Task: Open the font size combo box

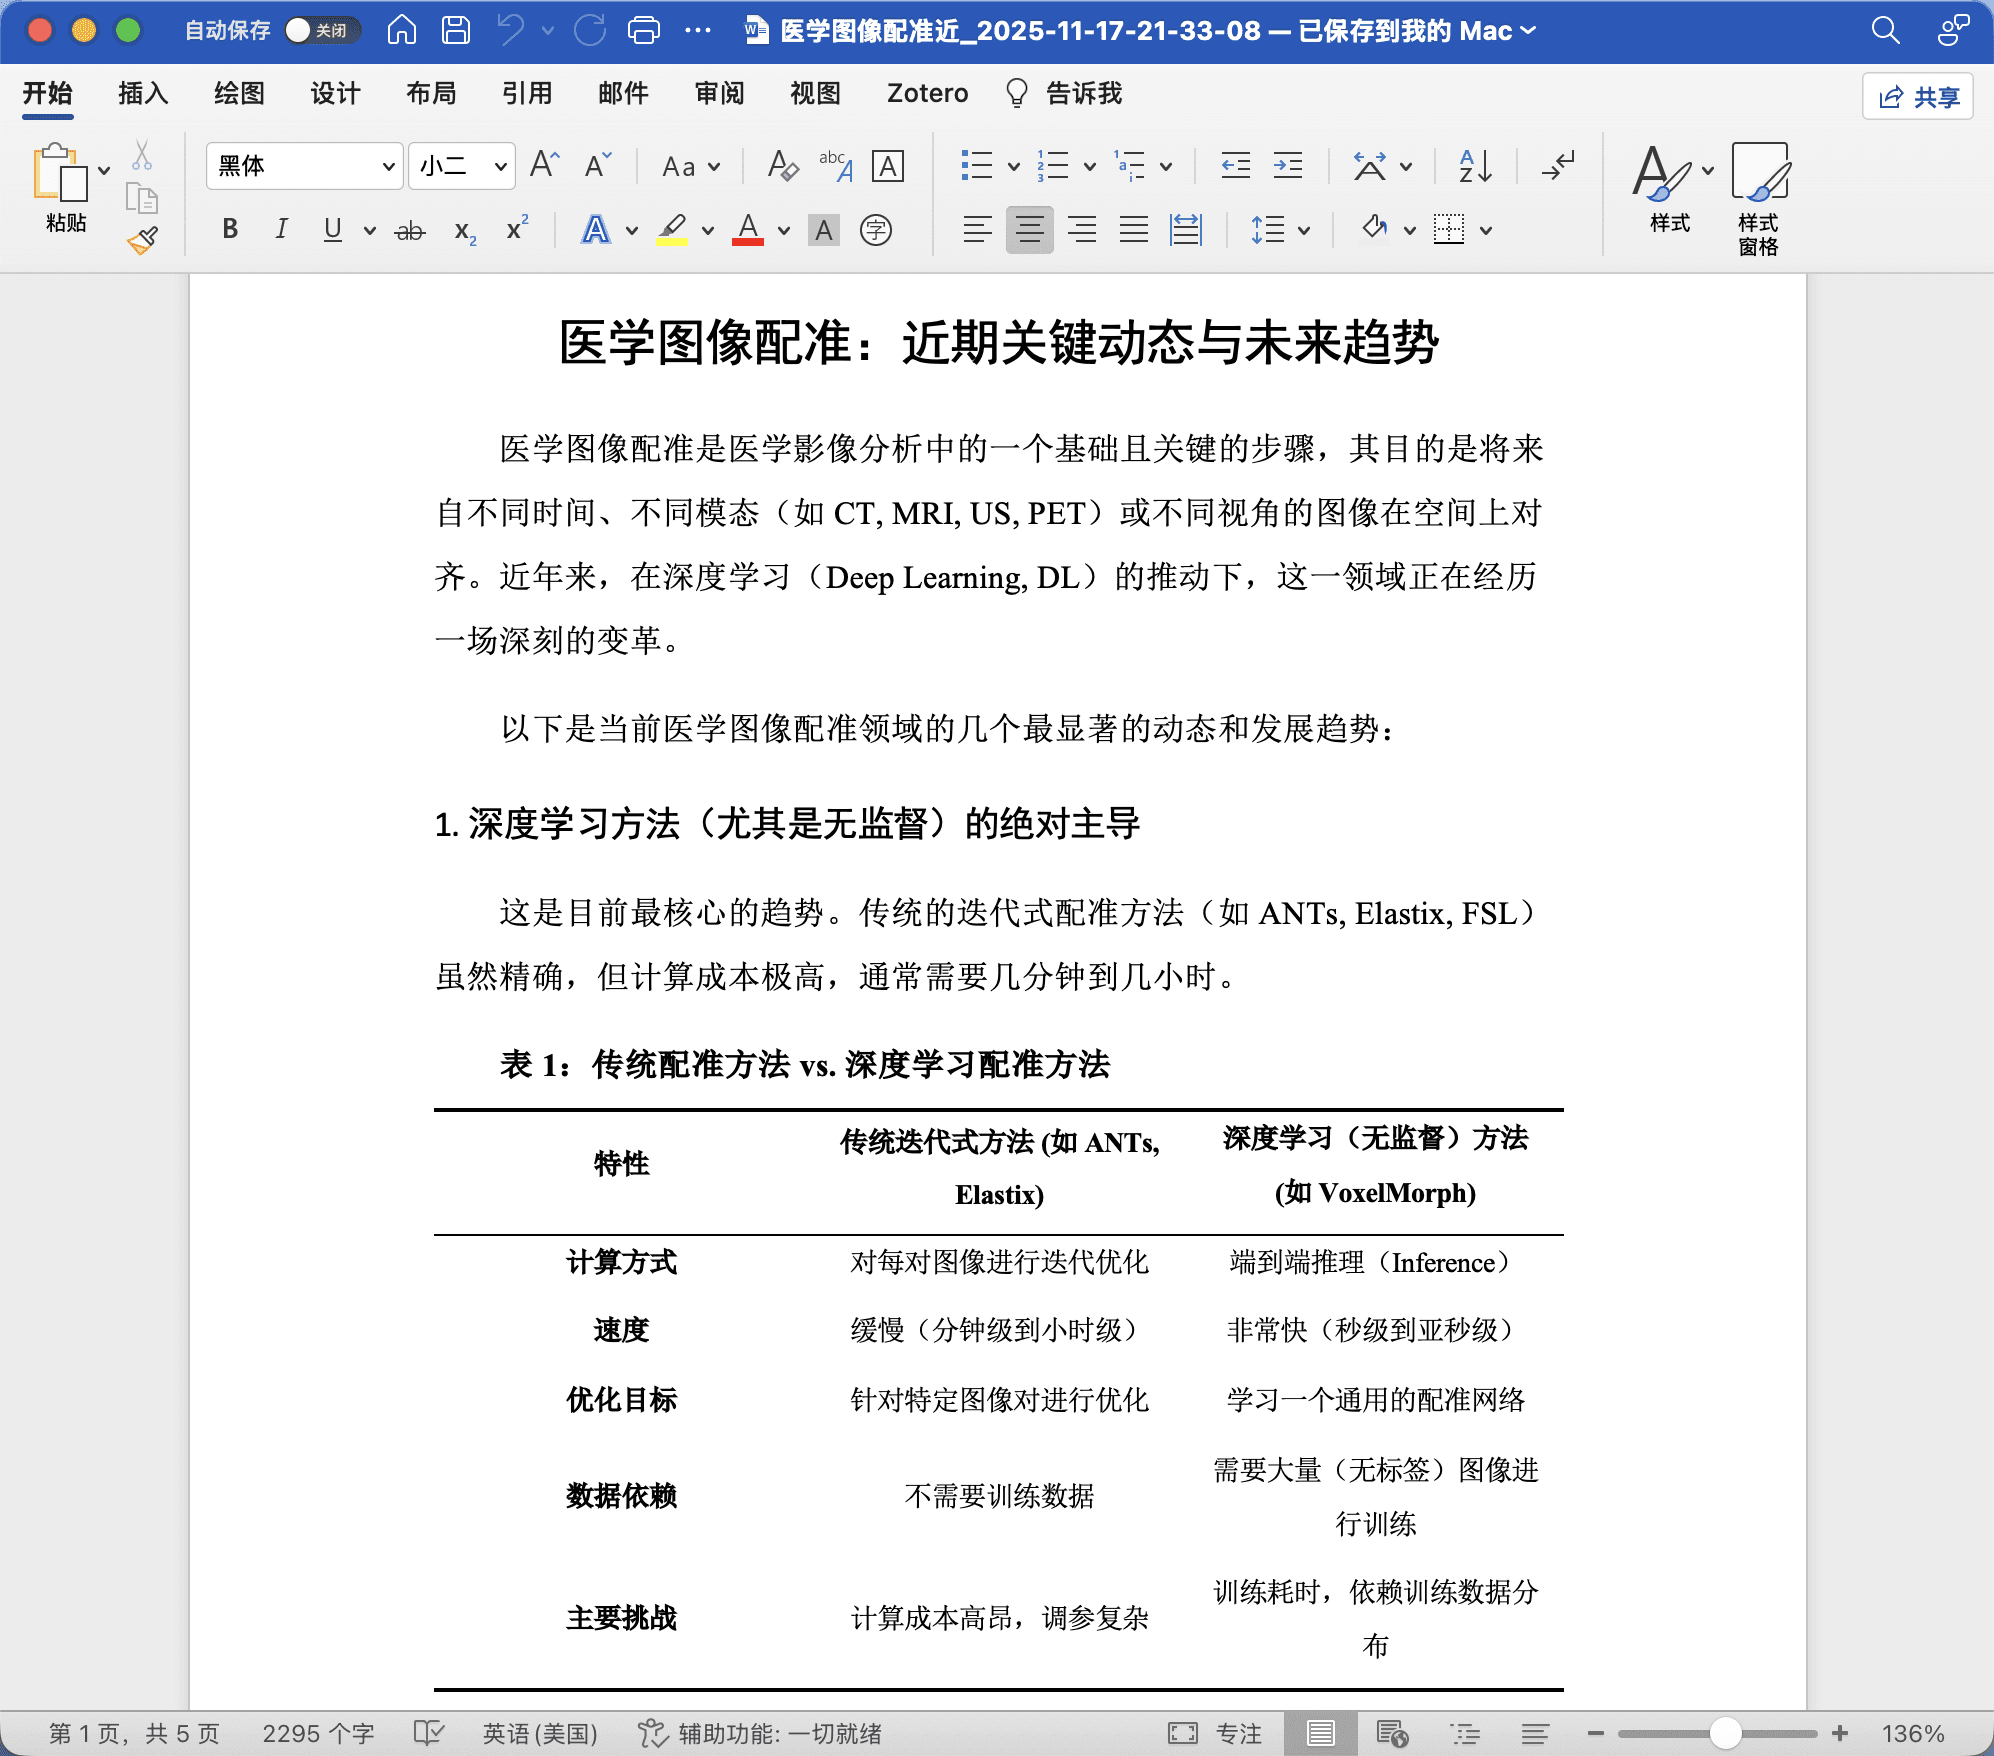Action: pos(500,167)
